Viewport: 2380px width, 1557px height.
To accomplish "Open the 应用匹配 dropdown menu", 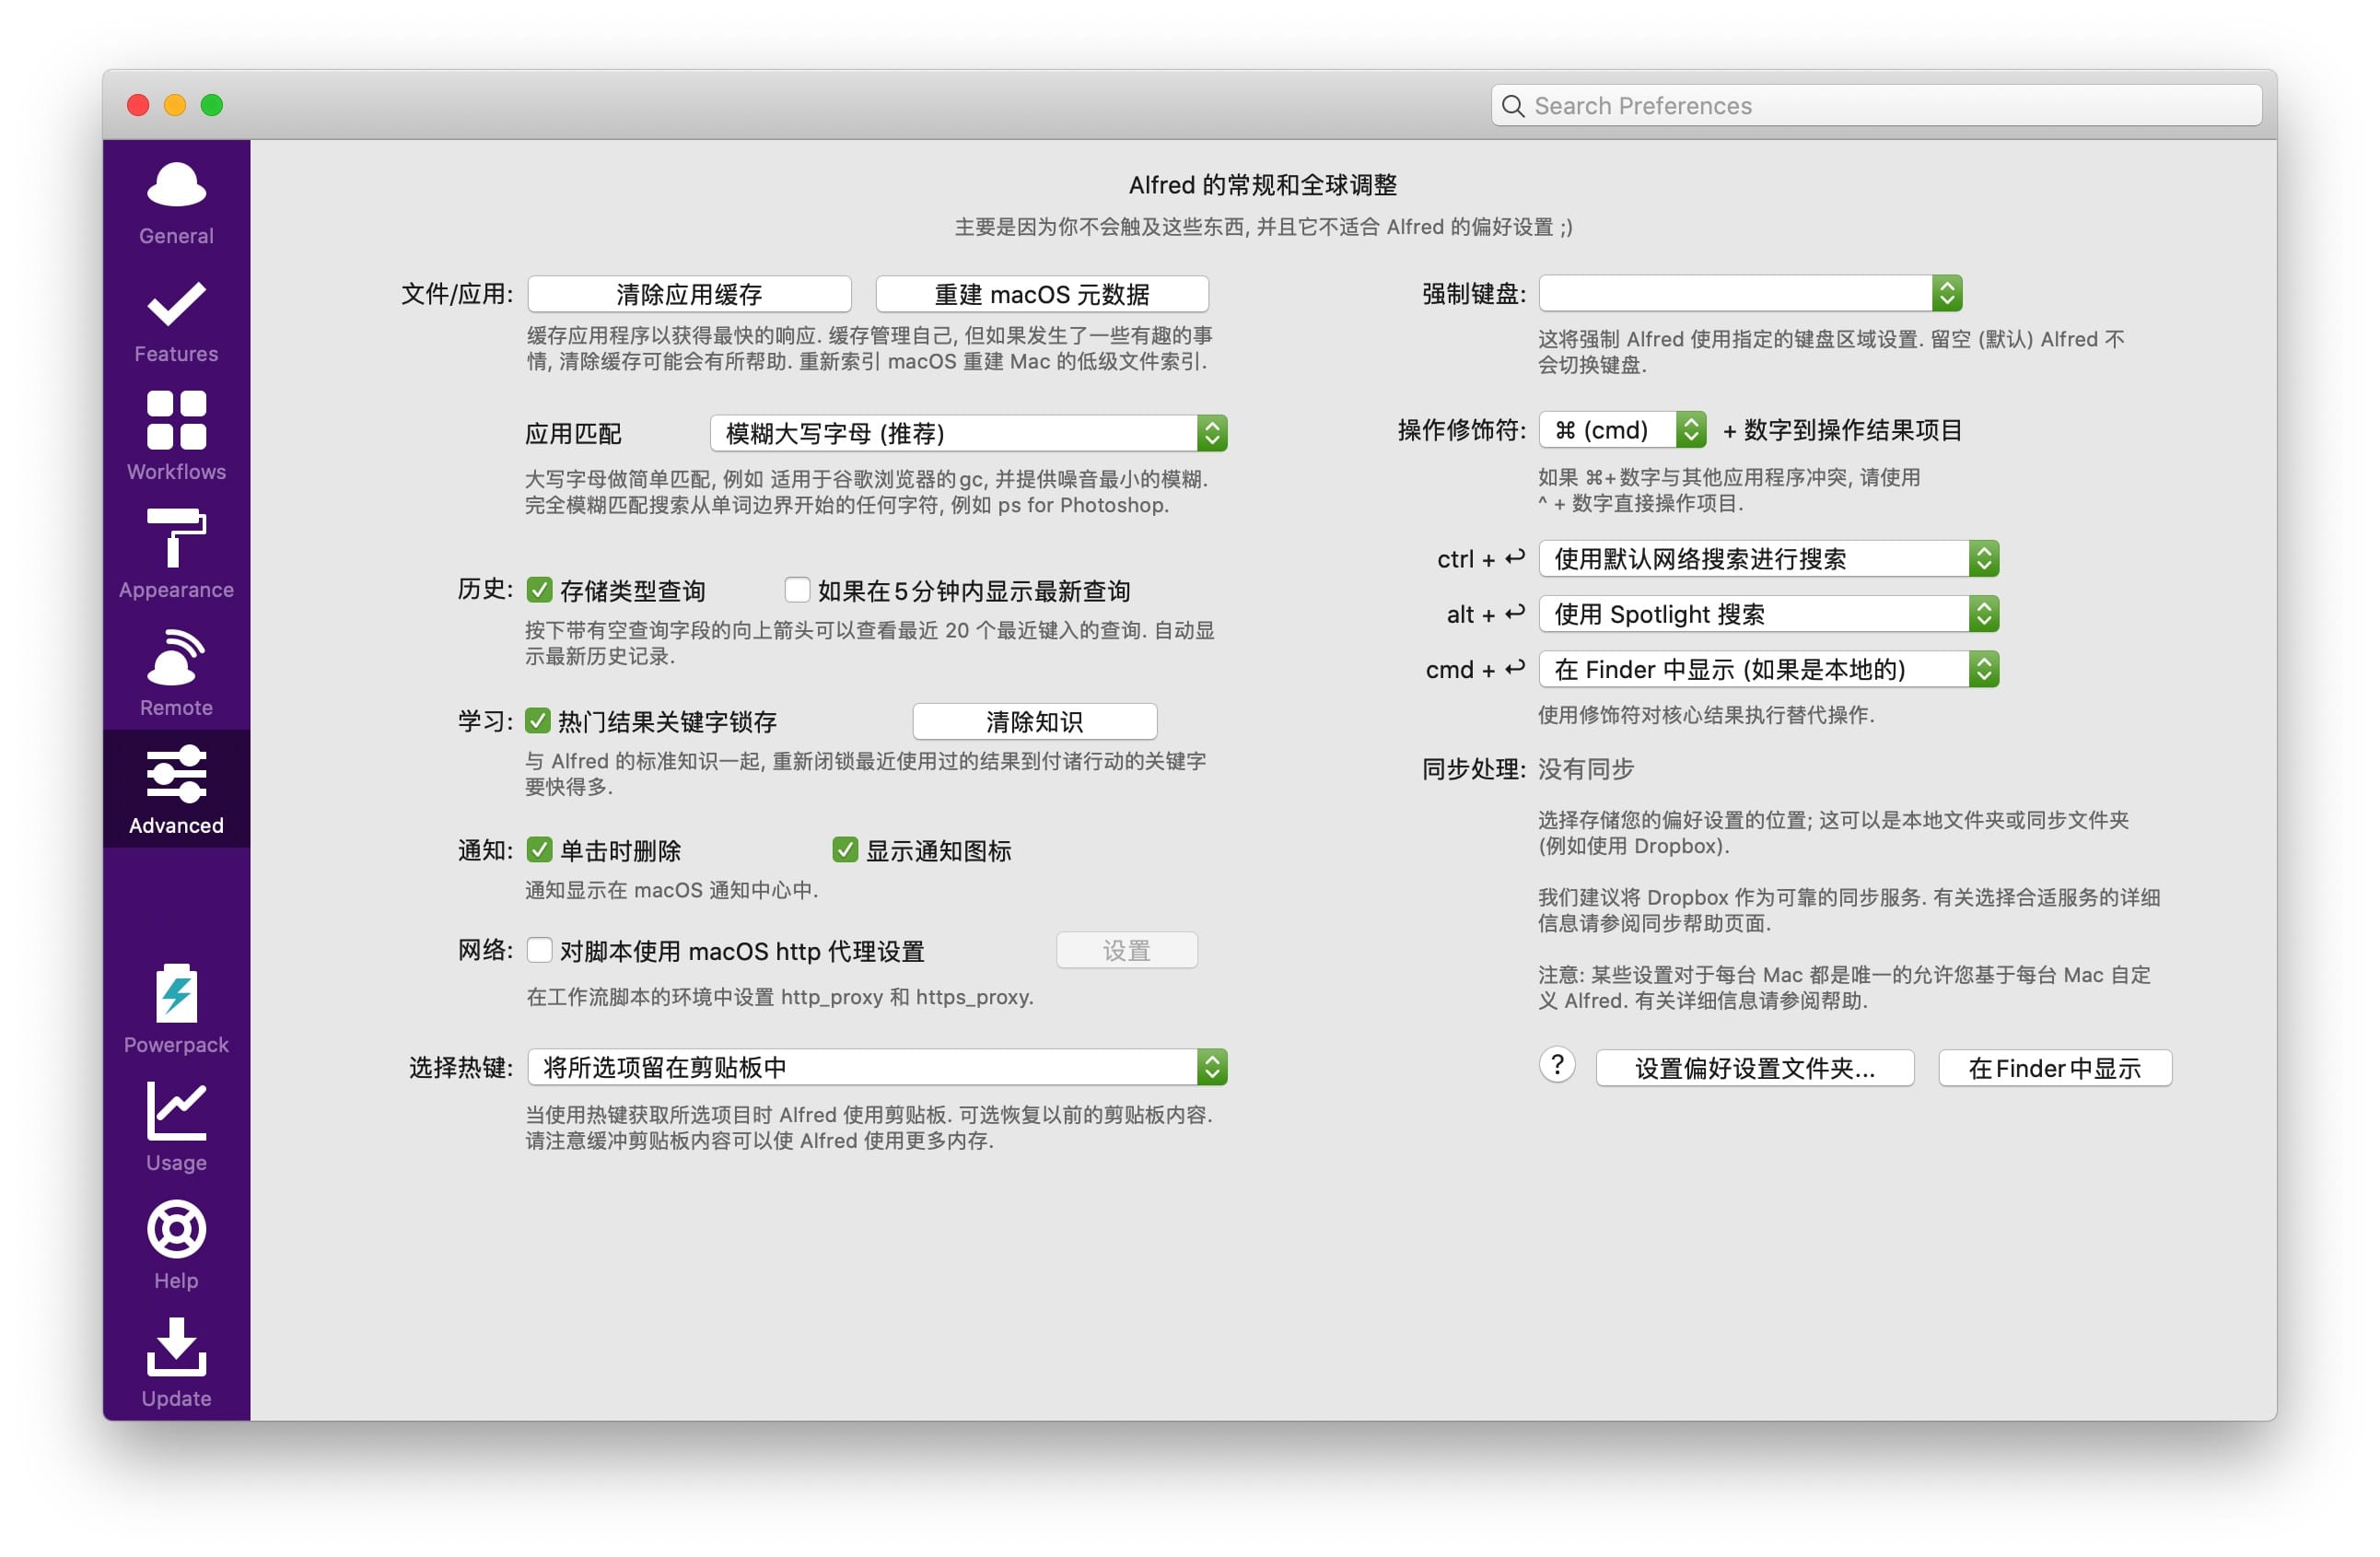I will (965, 433).
